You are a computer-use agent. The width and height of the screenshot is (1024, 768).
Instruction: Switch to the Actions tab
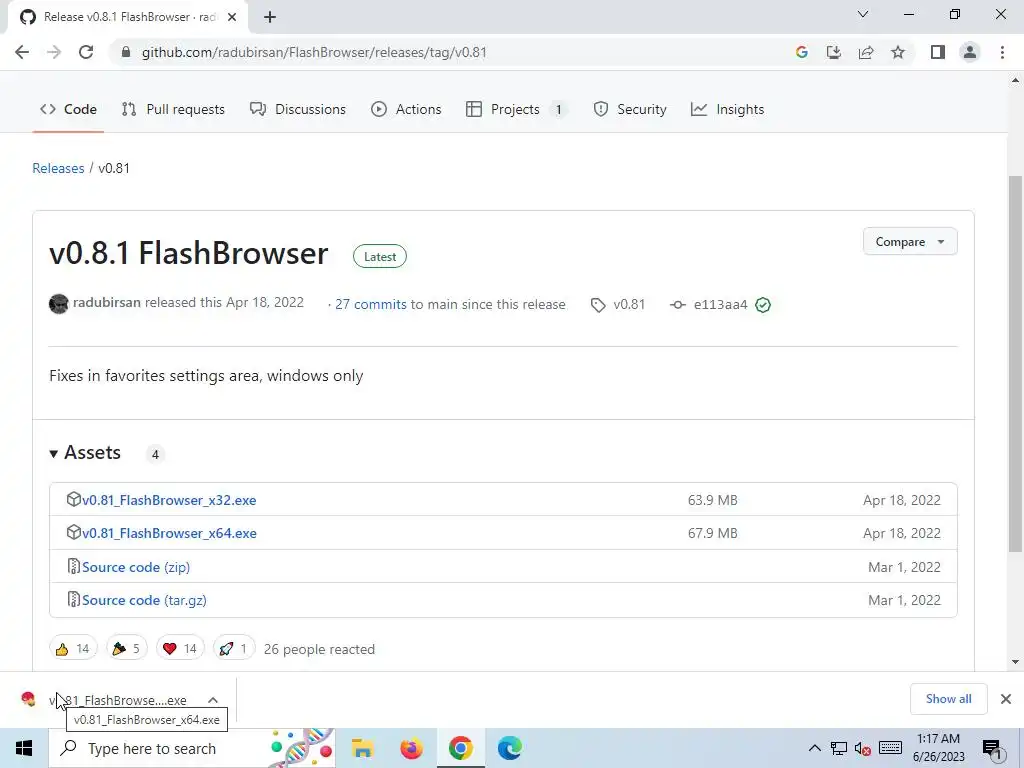[x=406, y=109]
